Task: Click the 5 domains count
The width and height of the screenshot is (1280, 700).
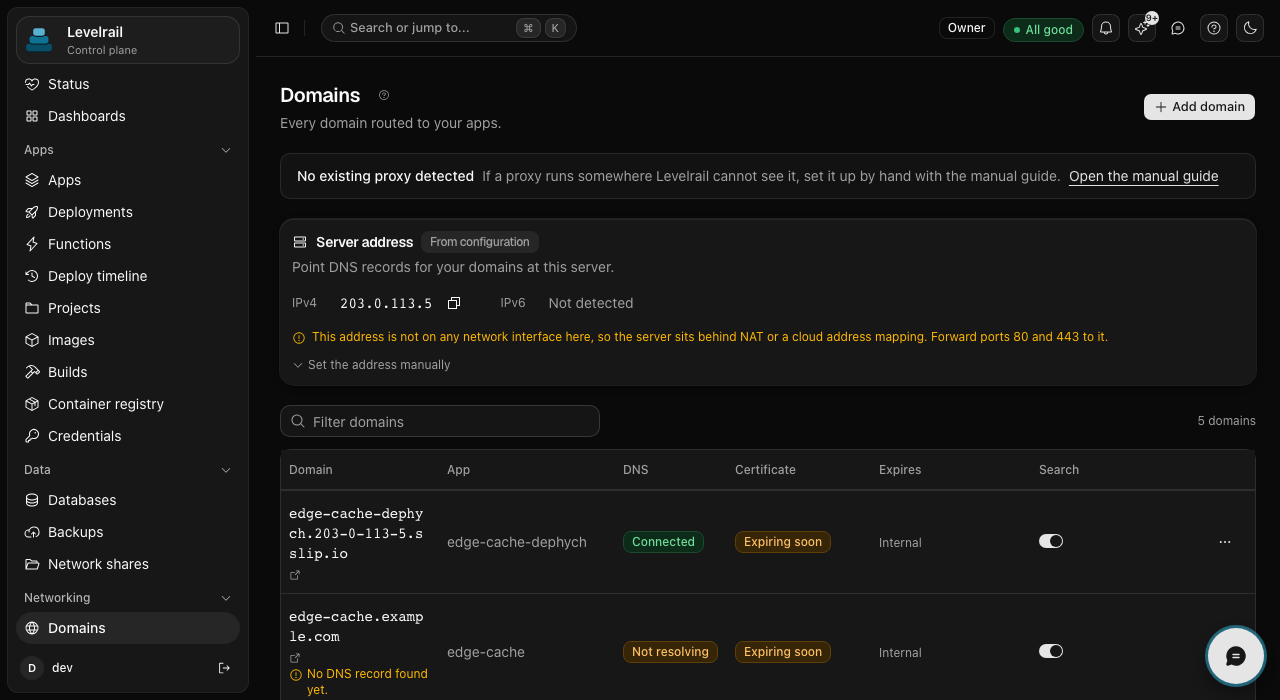Action: pos(1227,421)
